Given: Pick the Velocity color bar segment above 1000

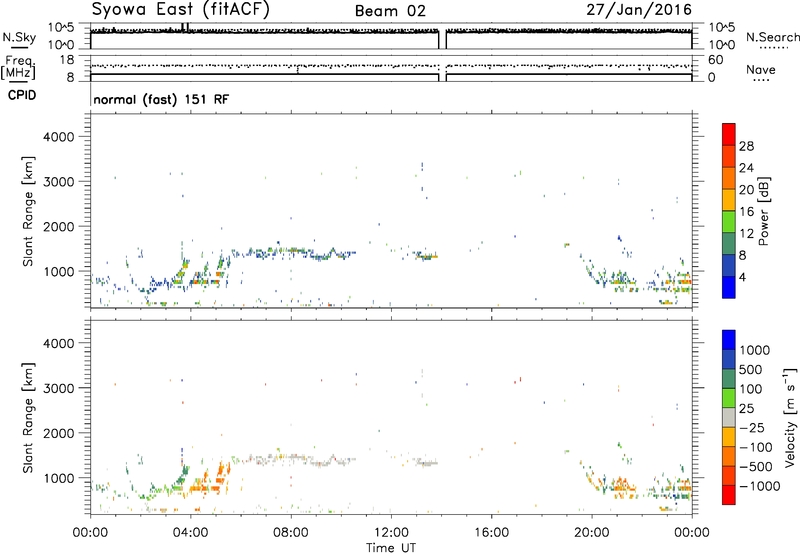Looking at the screenshot, I should (729, 340).
